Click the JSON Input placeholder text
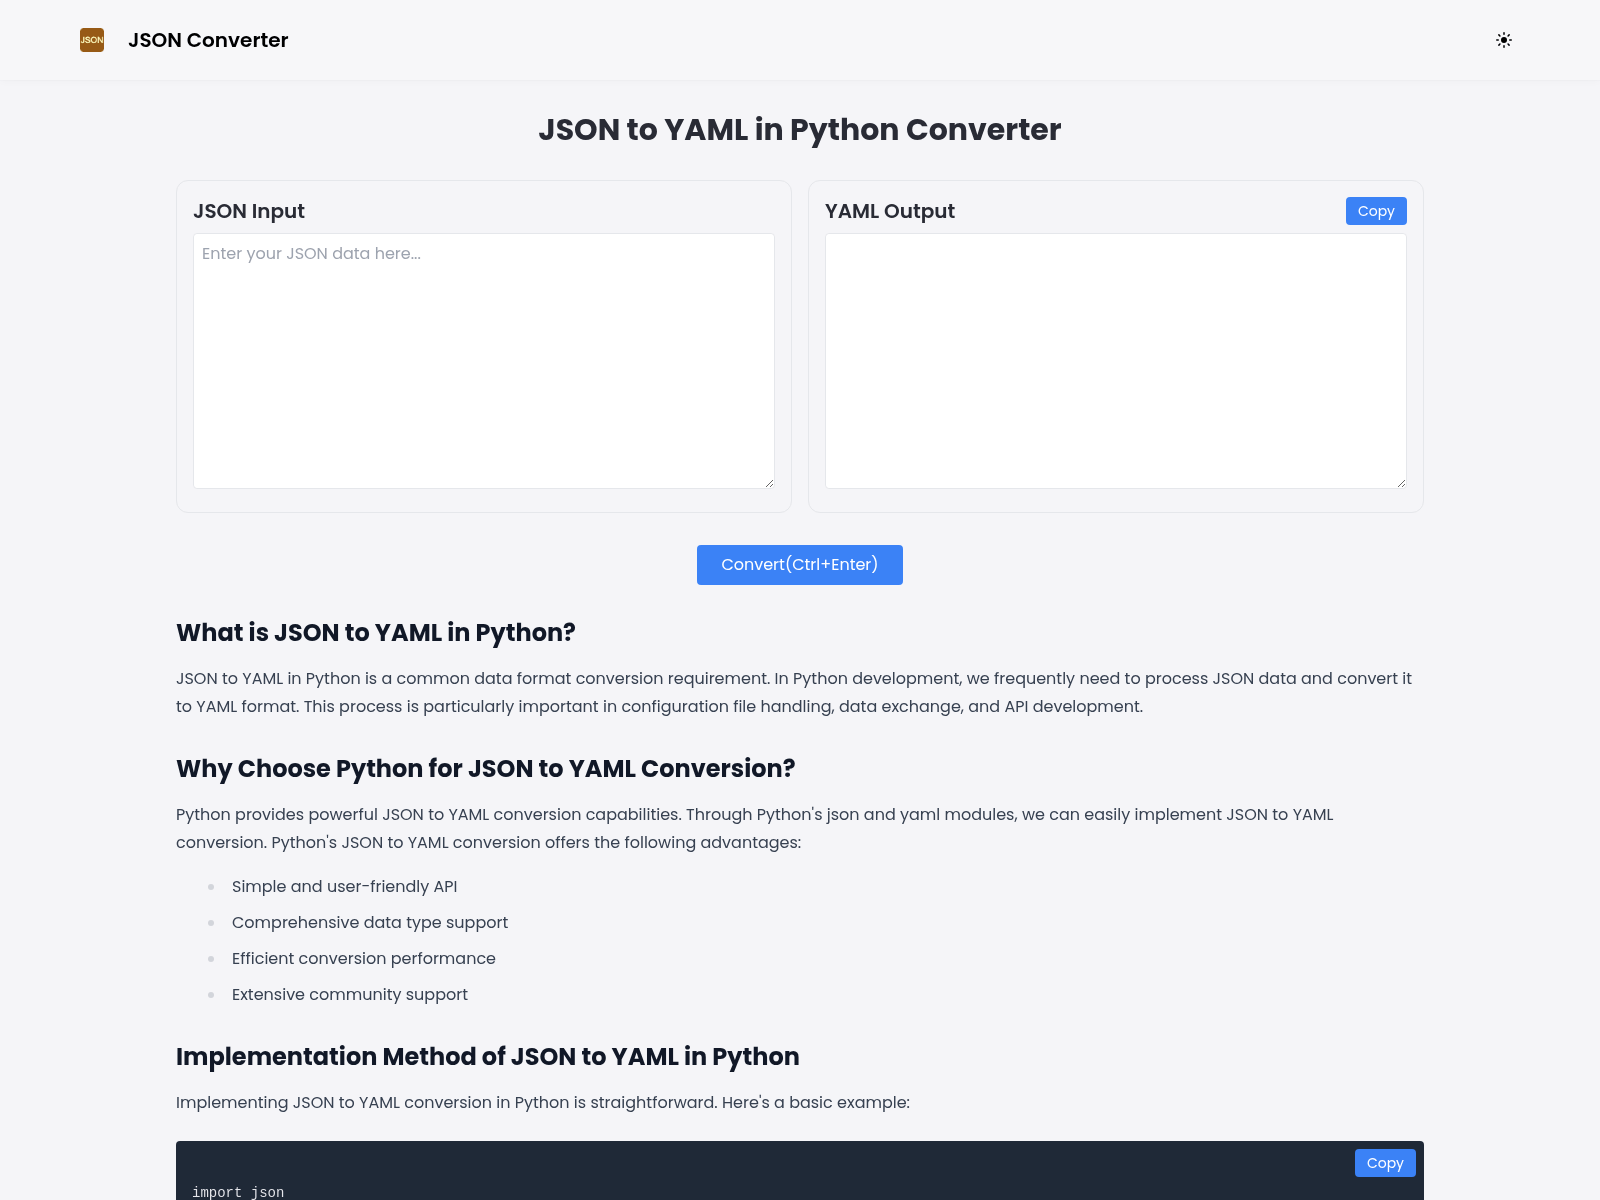Screen dimensions: 1600x1200 [x=311, y=253]
